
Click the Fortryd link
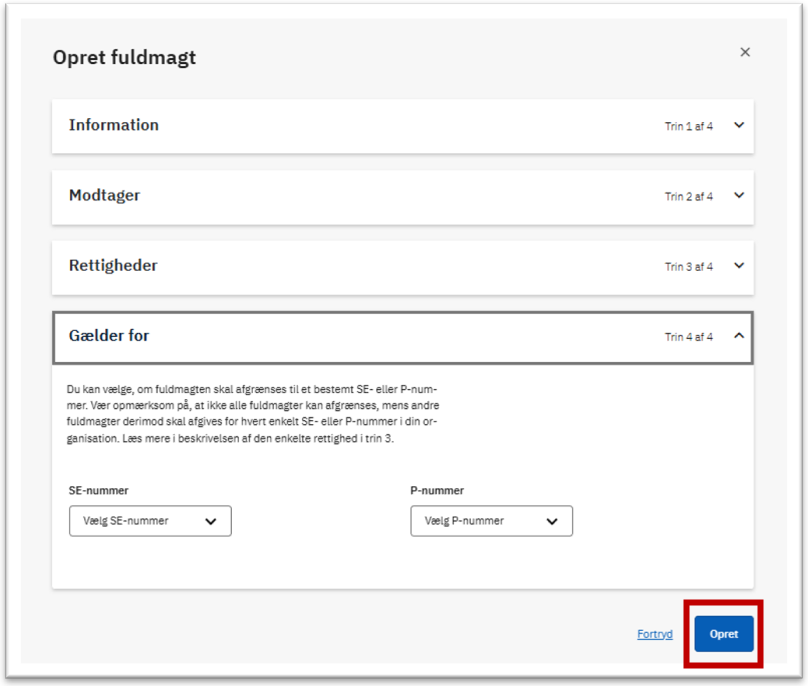coord(654,634)
